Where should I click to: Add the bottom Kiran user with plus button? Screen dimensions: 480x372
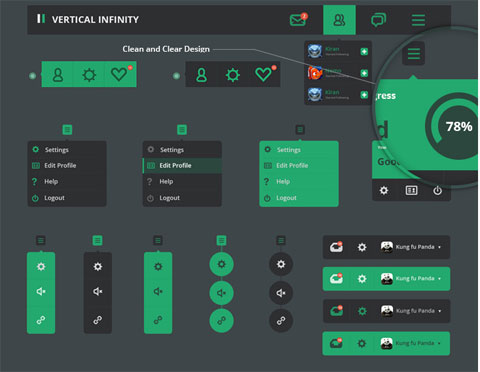[x=364, y=95]
